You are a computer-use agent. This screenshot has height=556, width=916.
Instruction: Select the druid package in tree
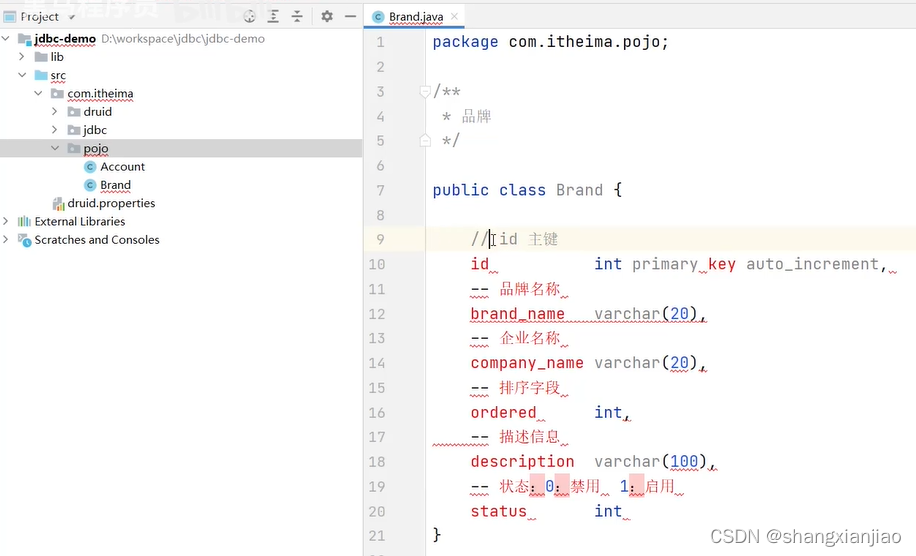click(x=98, y=112)
